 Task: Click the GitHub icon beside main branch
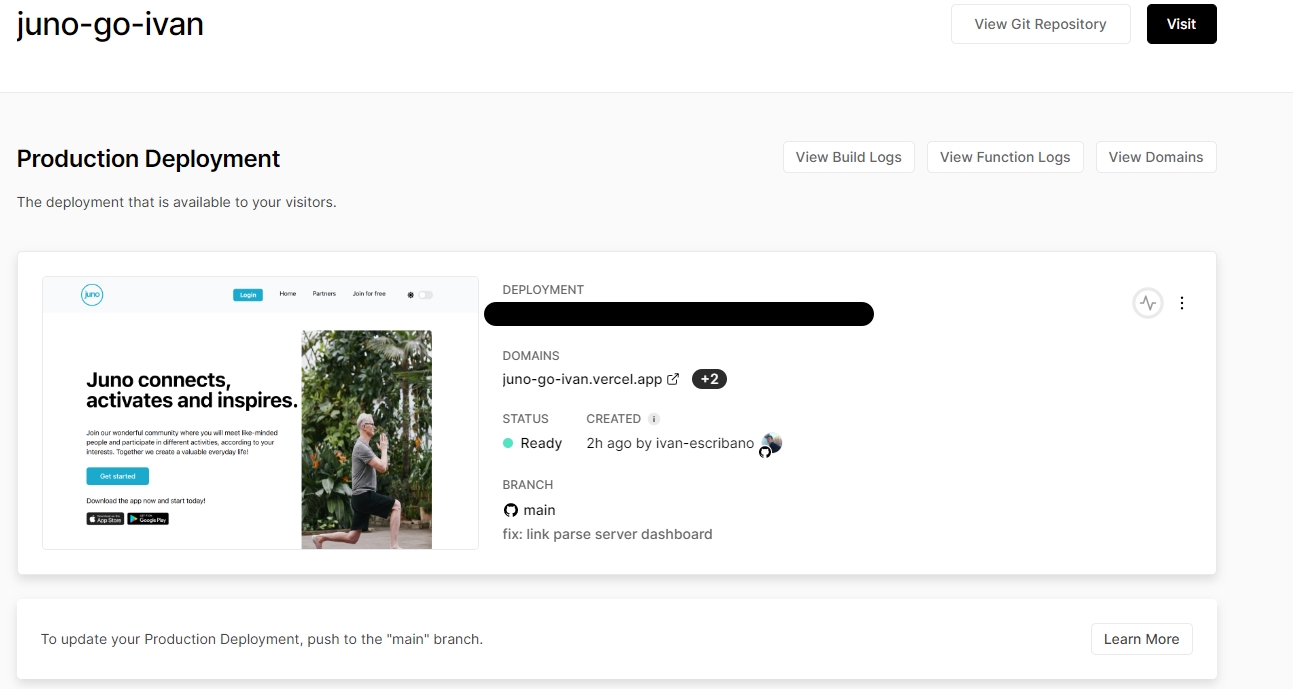(511, 510)
